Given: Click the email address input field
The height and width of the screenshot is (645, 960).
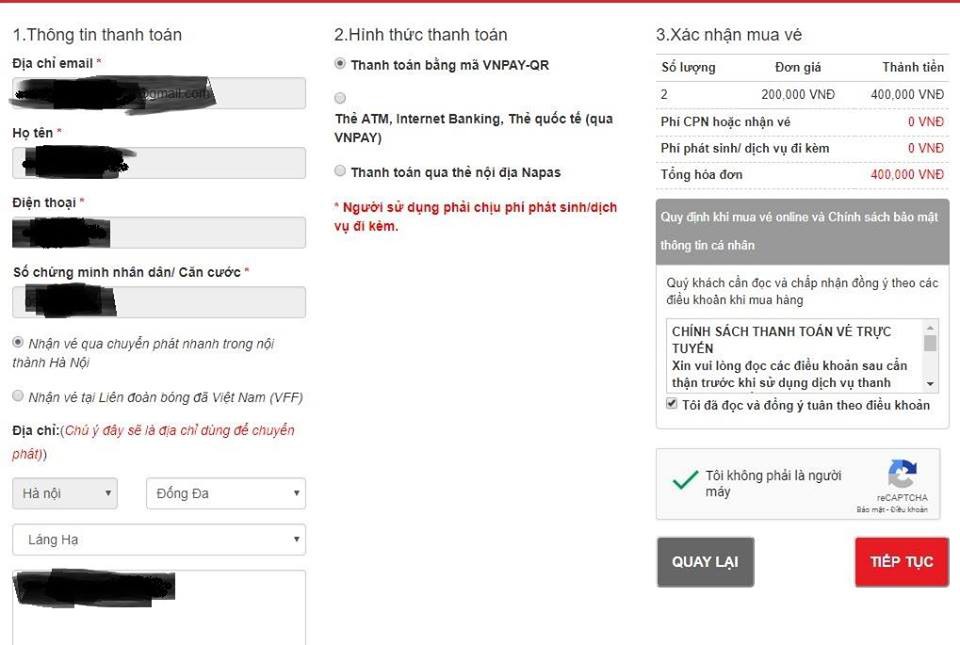Looking at the screenshot, I should coord(158,93).
